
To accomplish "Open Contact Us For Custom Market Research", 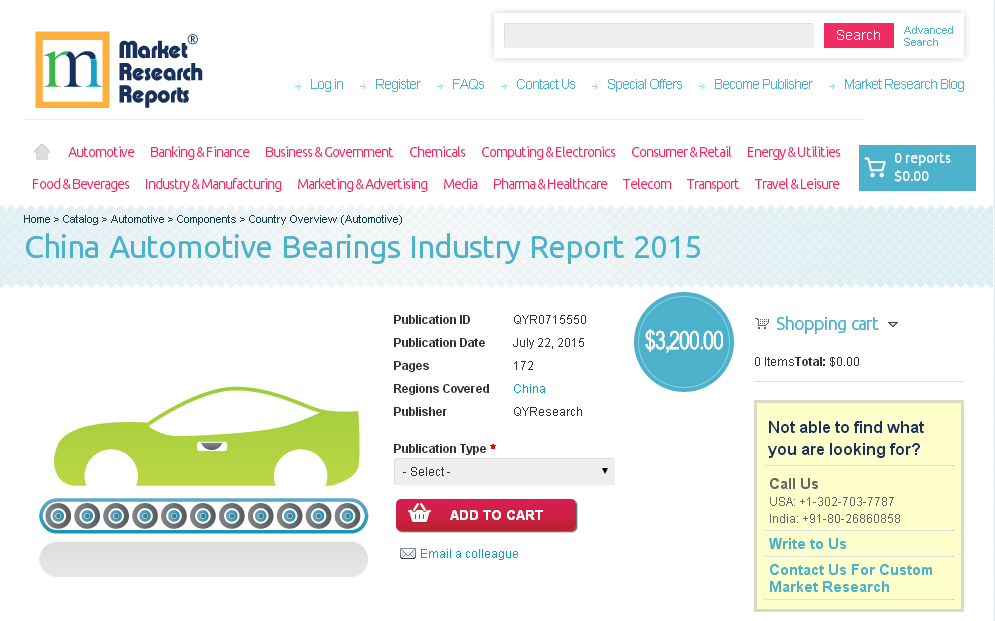I will [850, 578].
